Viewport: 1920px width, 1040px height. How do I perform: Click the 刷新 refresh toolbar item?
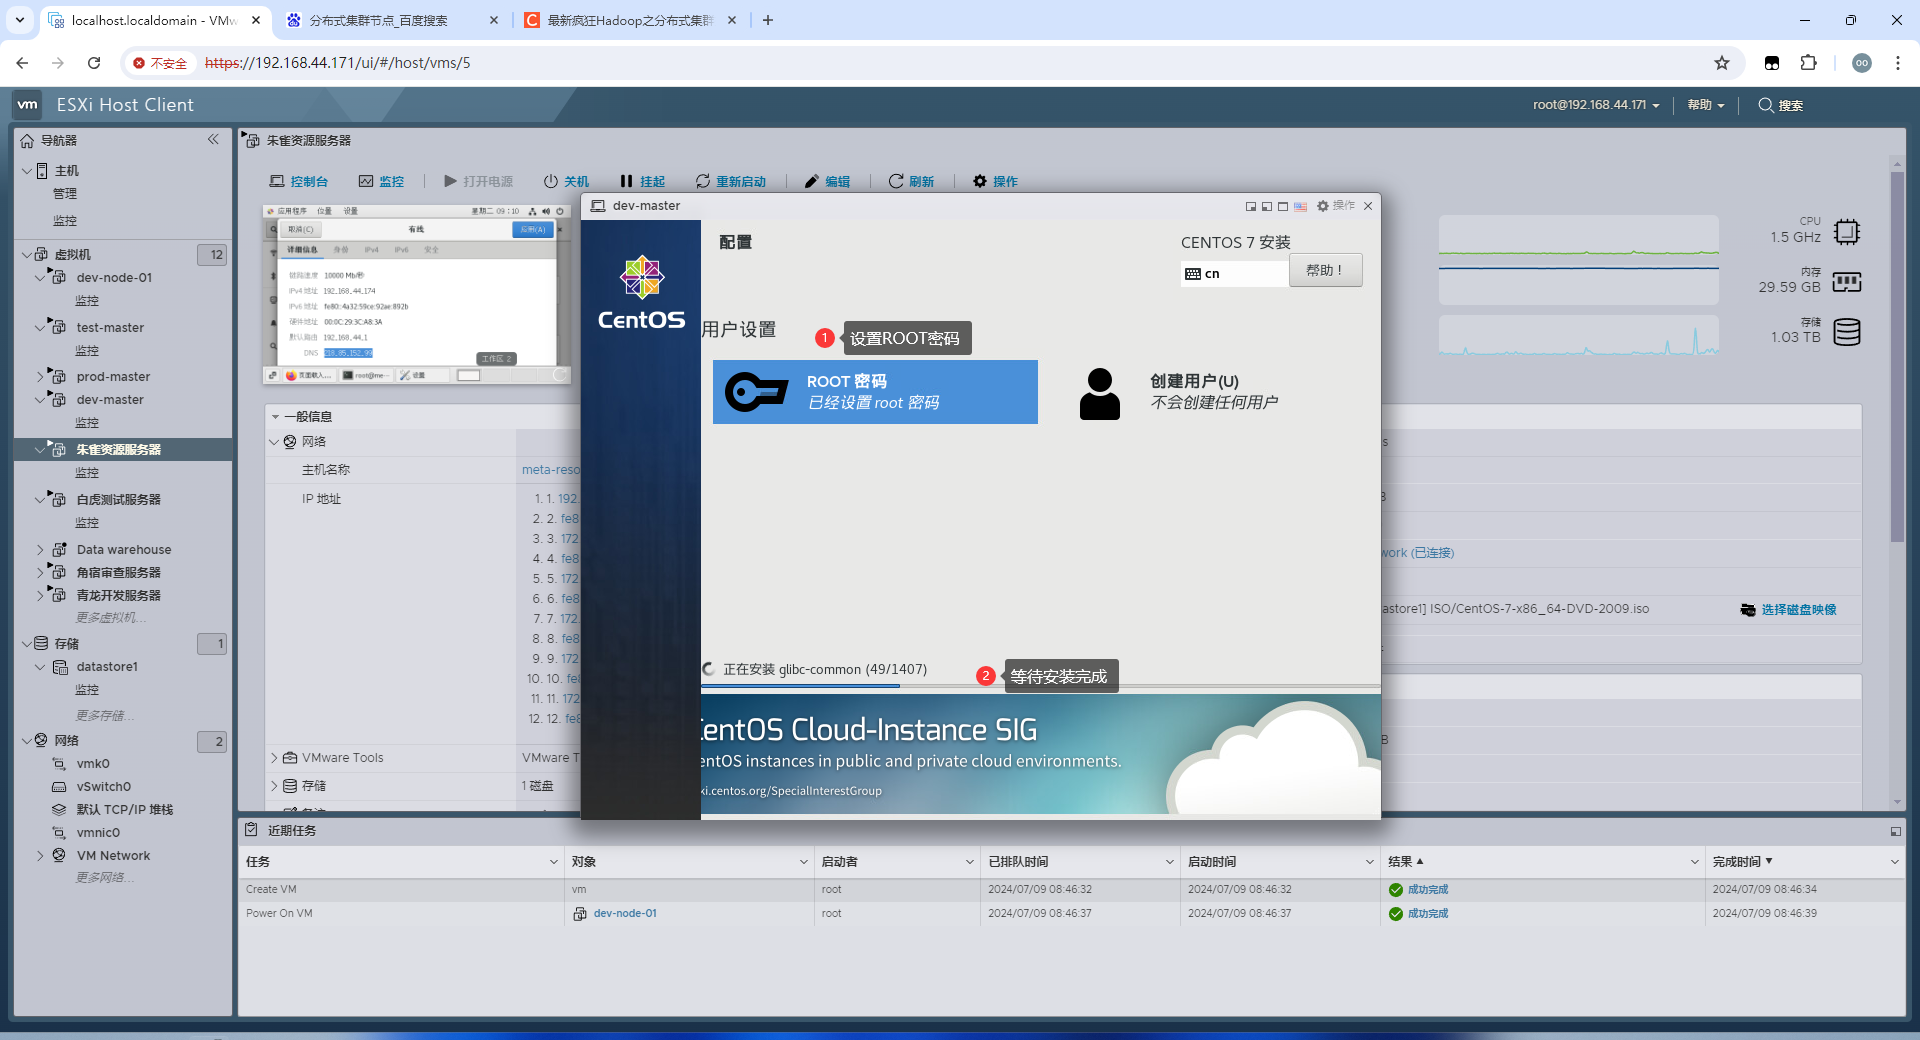pos(911,181)
